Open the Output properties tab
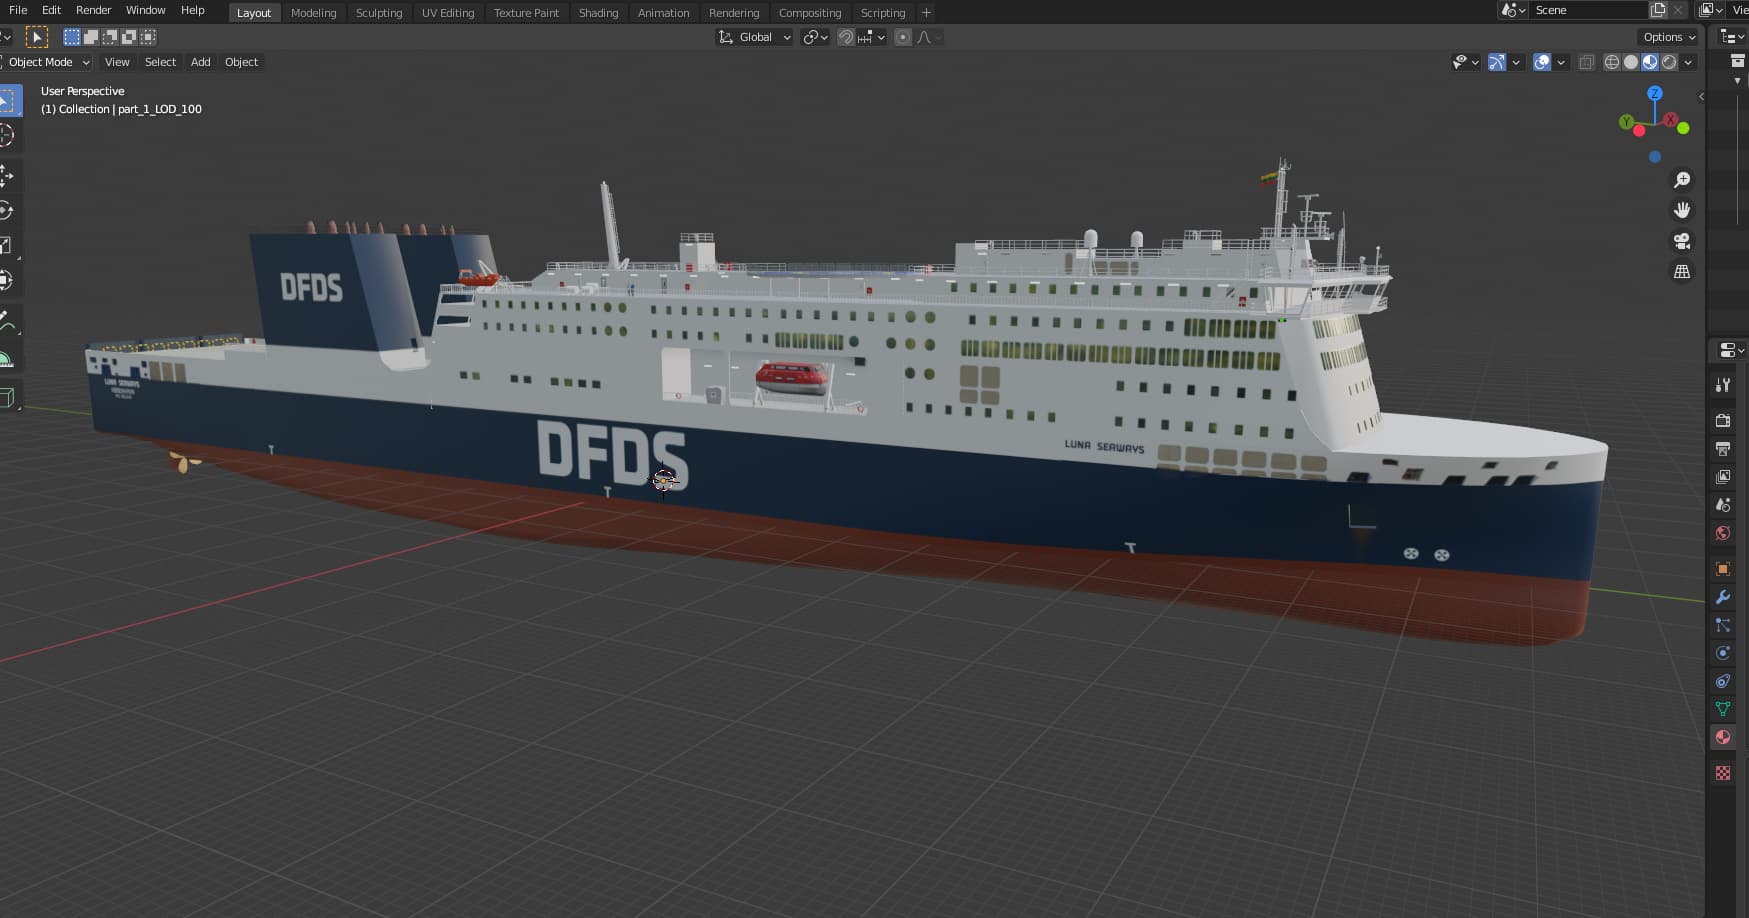The width and height of the screenshot is (1749, 918). (x=1723, y=449)
